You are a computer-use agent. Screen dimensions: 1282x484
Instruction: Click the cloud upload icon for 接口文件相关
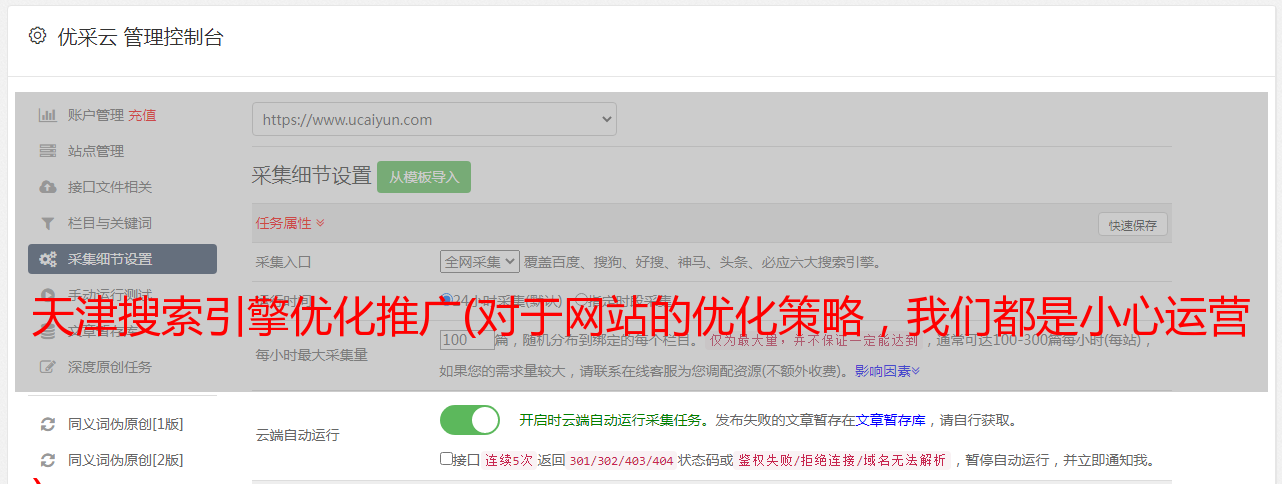pyautogui.click(x=47, y=187)
